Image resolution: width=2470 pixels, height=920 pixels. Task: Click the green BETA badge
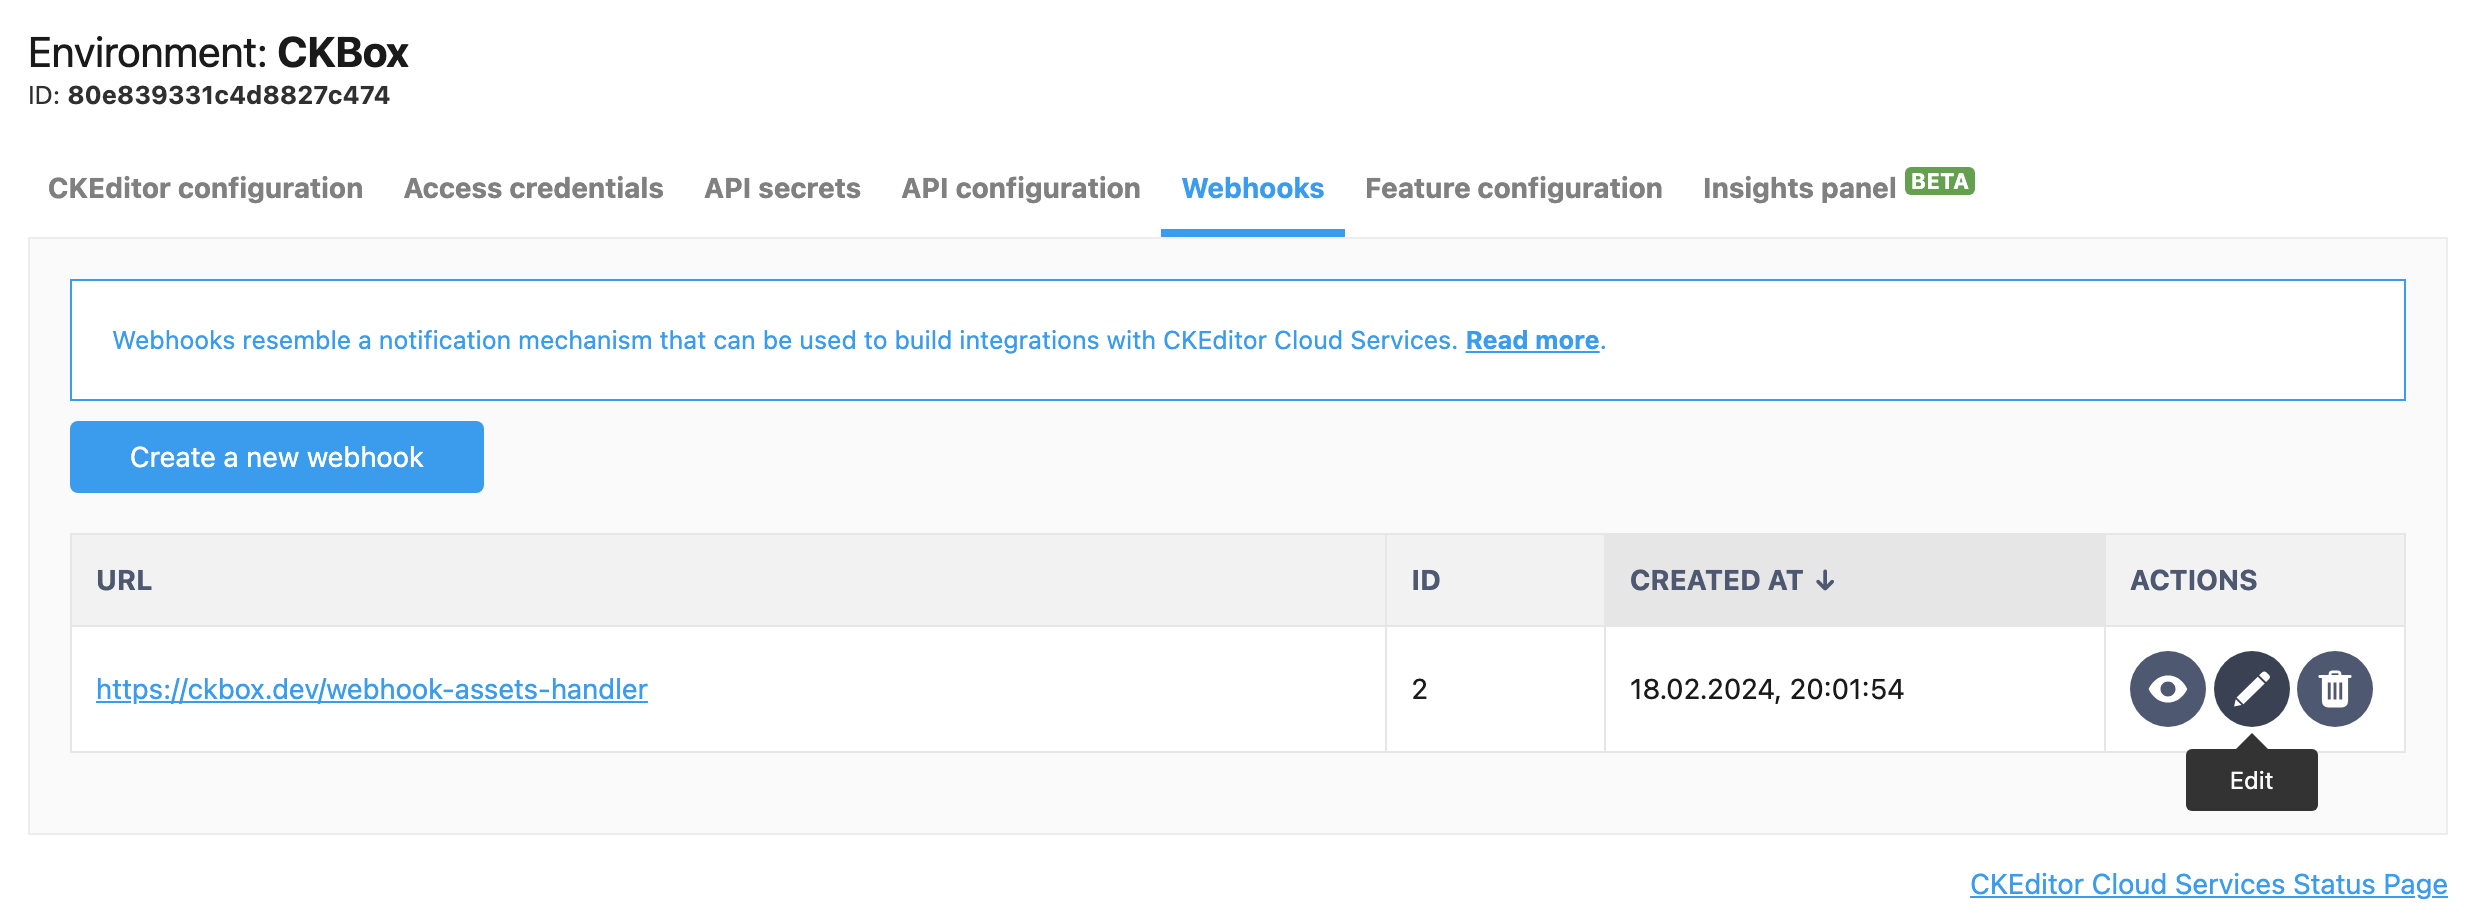point(1939,182)
